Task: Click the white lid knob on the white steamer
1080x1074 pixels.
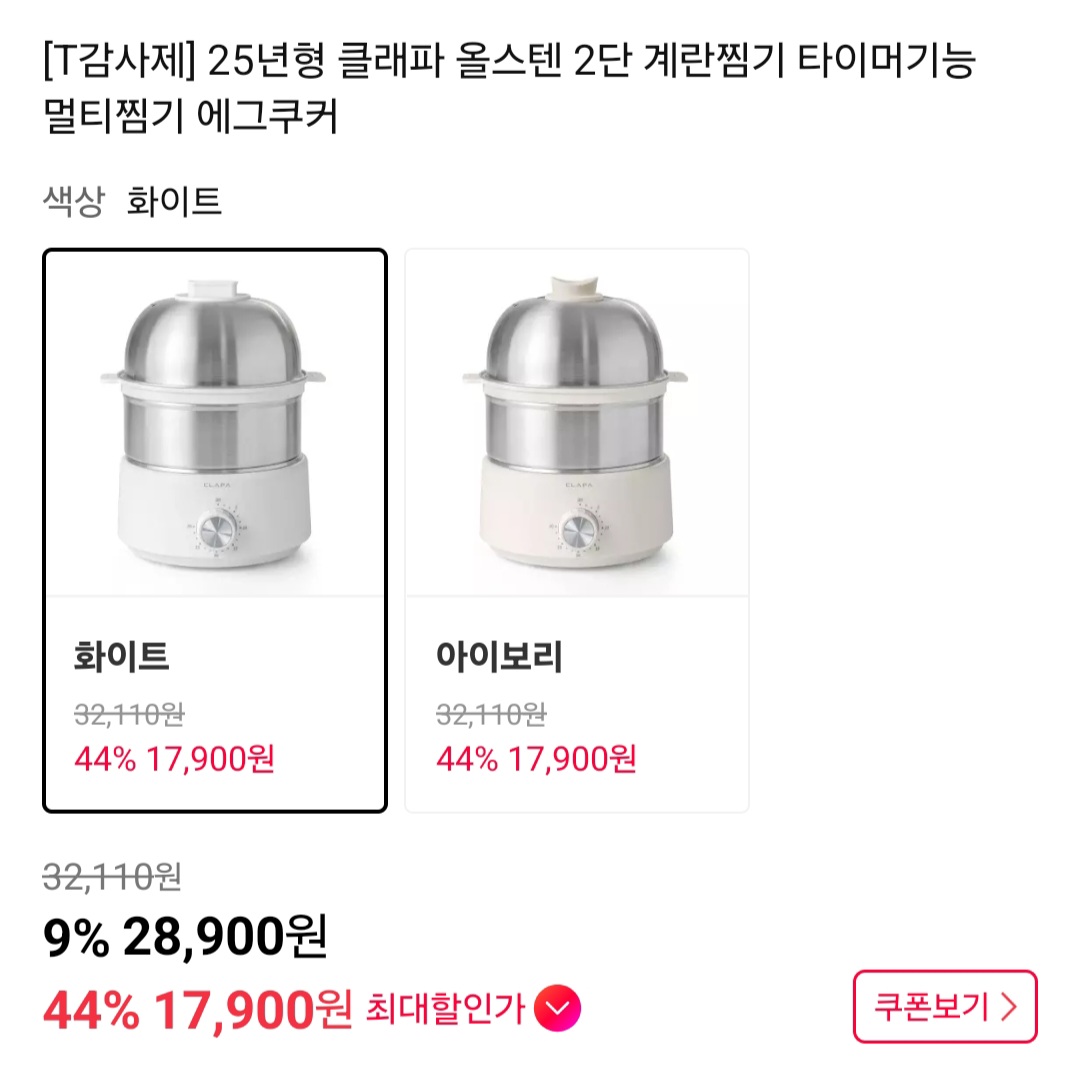Action: [x=214, y=286]
